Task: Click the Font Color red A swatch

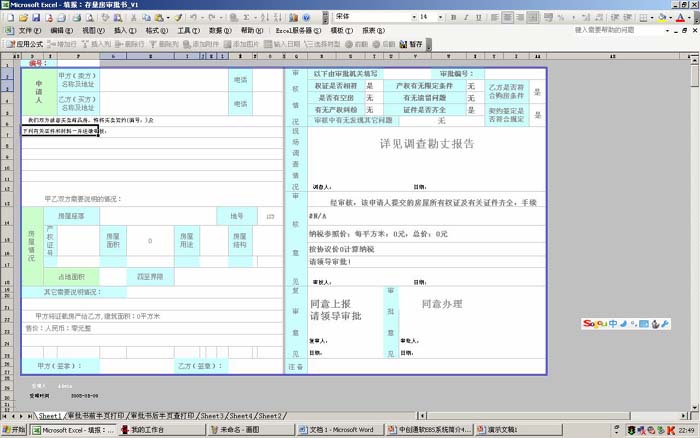Action: click(680, 18)
